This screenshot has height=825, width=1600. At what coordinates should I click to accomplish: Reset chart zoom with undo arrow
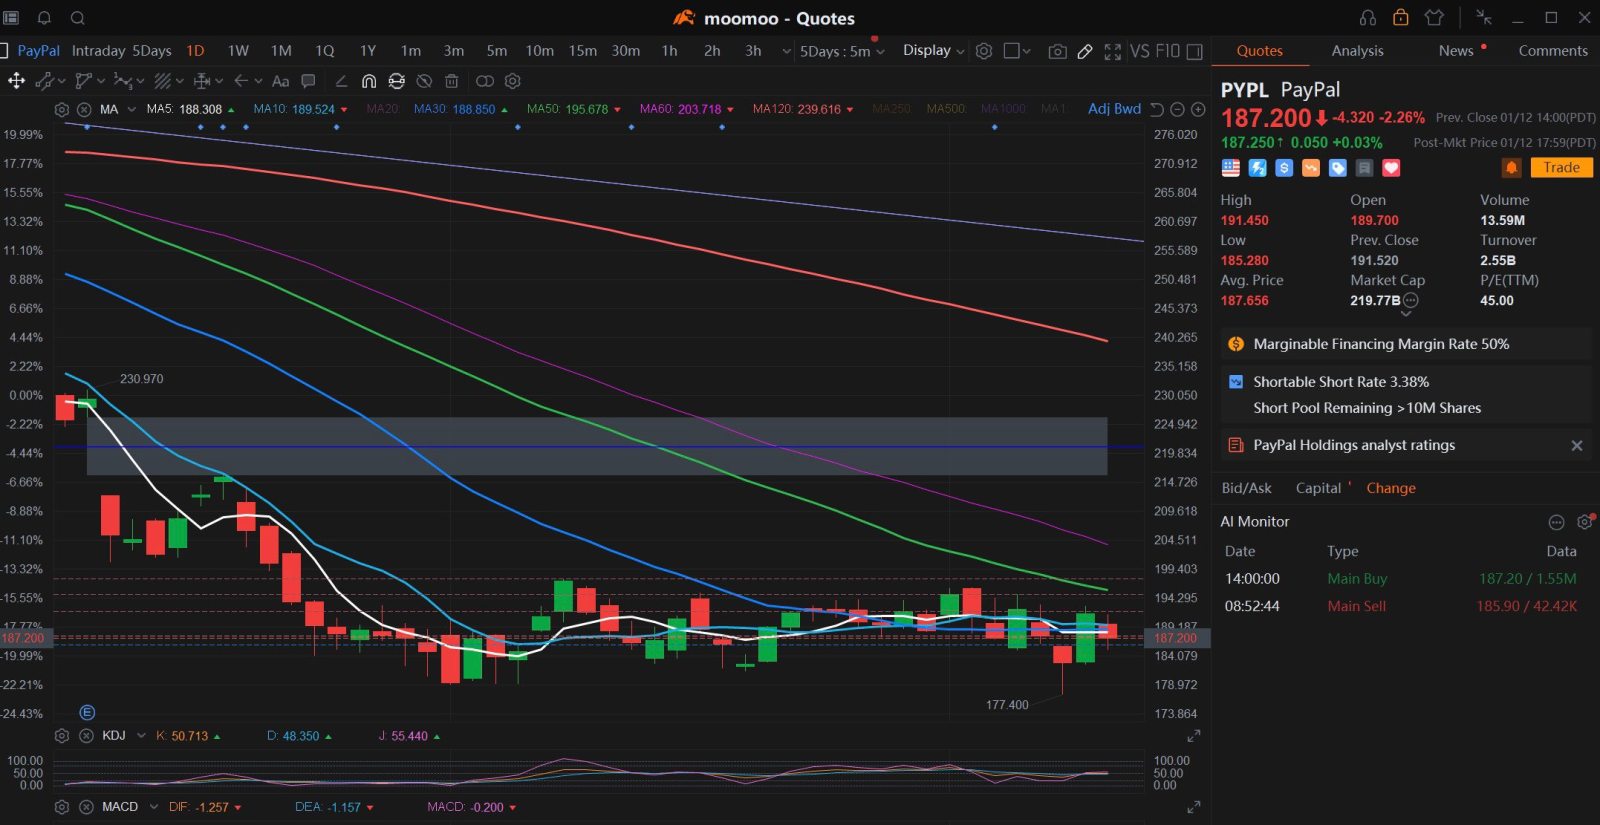click(x=1157, y=109)
